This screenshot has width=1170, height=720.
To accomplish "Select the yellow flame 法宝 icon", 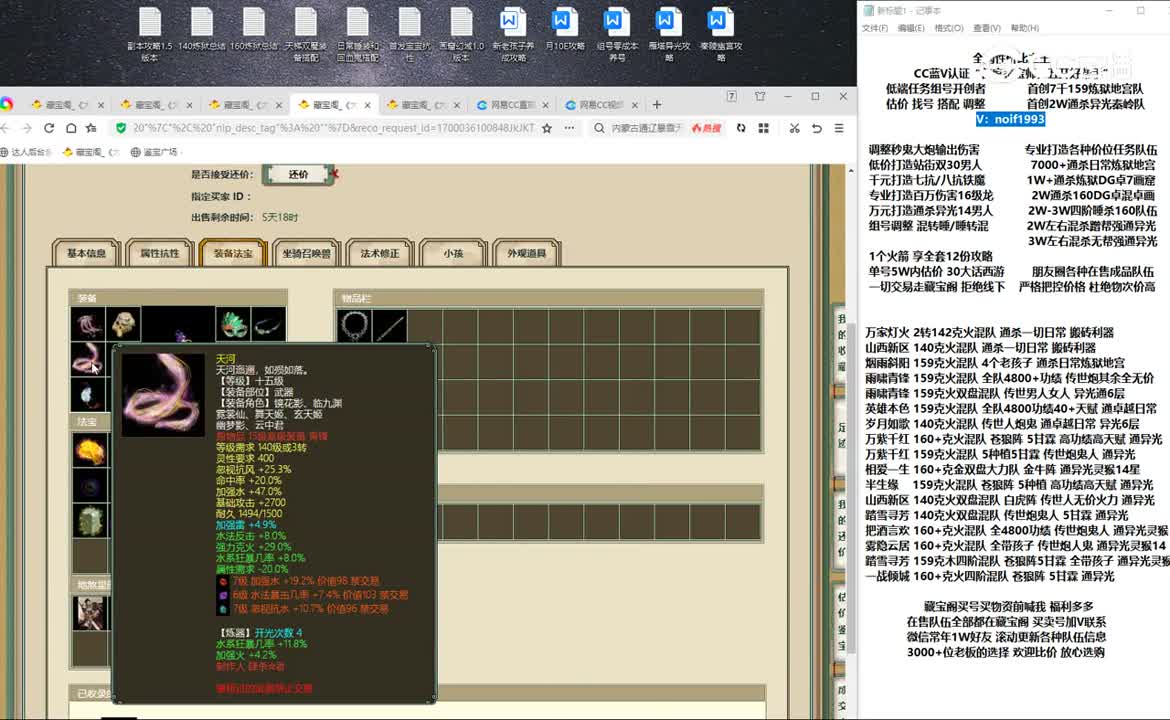I will tap(90, 450).
